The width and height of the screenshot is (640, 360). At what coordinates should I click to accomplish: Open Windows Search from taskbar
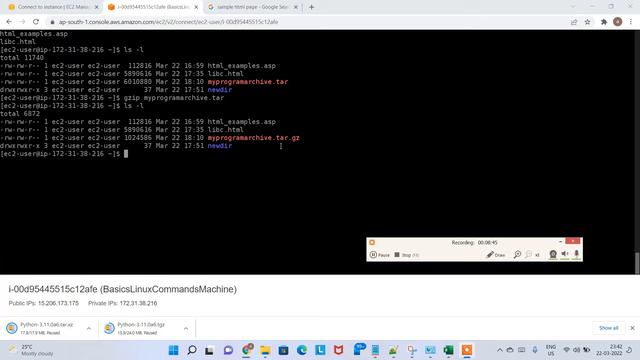[191, 350]
